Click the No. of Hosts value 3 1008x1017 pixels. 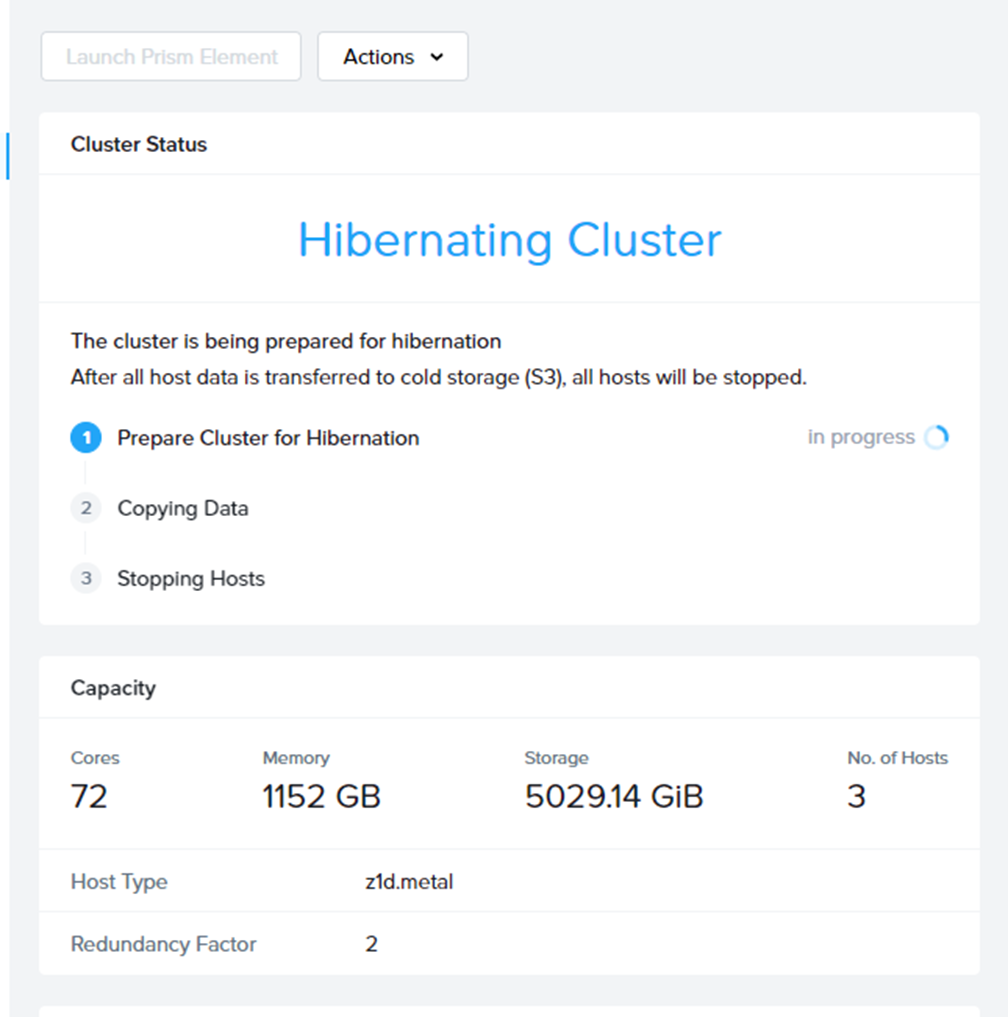point(856,796)
